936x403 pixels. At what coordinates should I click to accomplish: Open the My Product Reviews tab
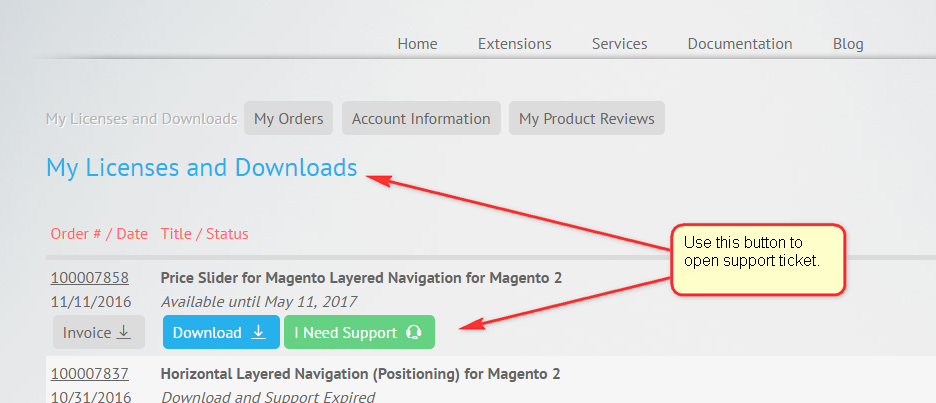click(587, 118)
